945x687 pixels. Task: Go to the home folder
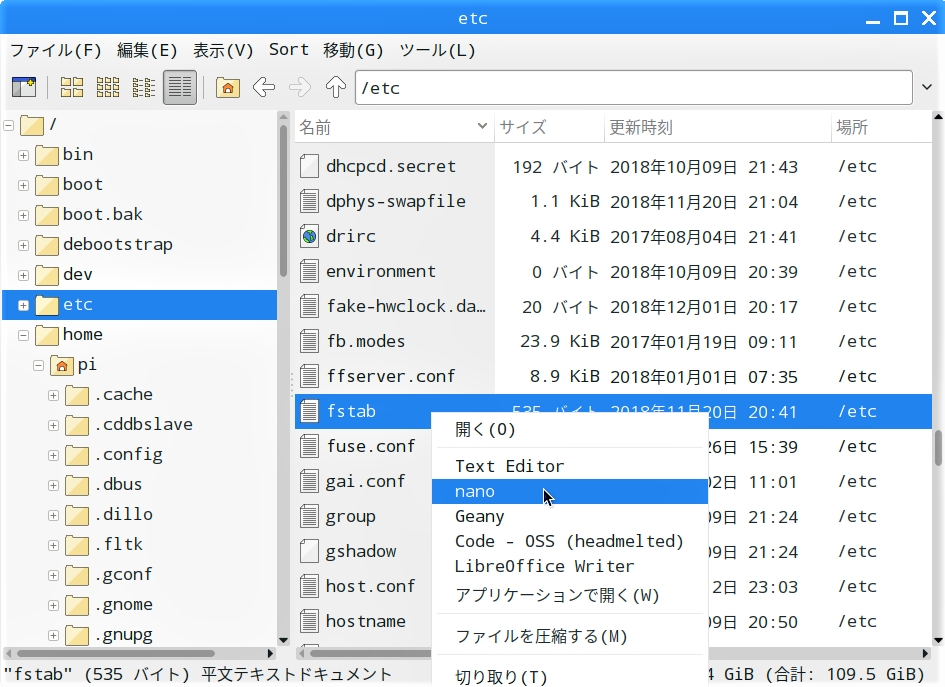(228, 87)
